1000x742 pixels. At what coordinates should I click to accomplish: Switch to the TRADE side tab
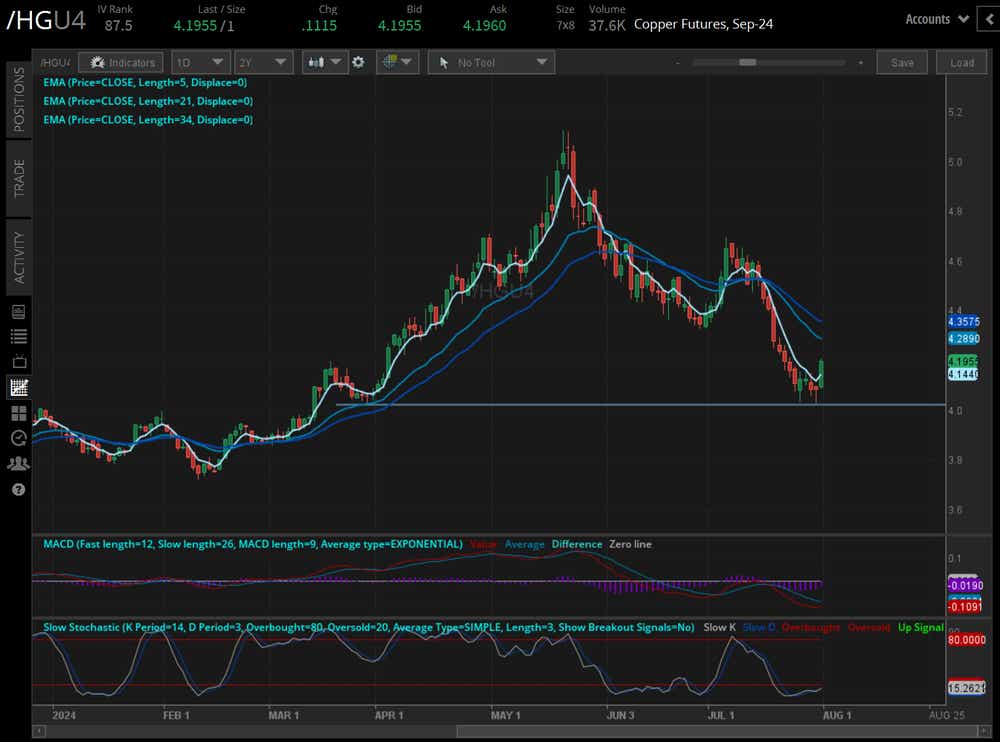click(18, 177)
